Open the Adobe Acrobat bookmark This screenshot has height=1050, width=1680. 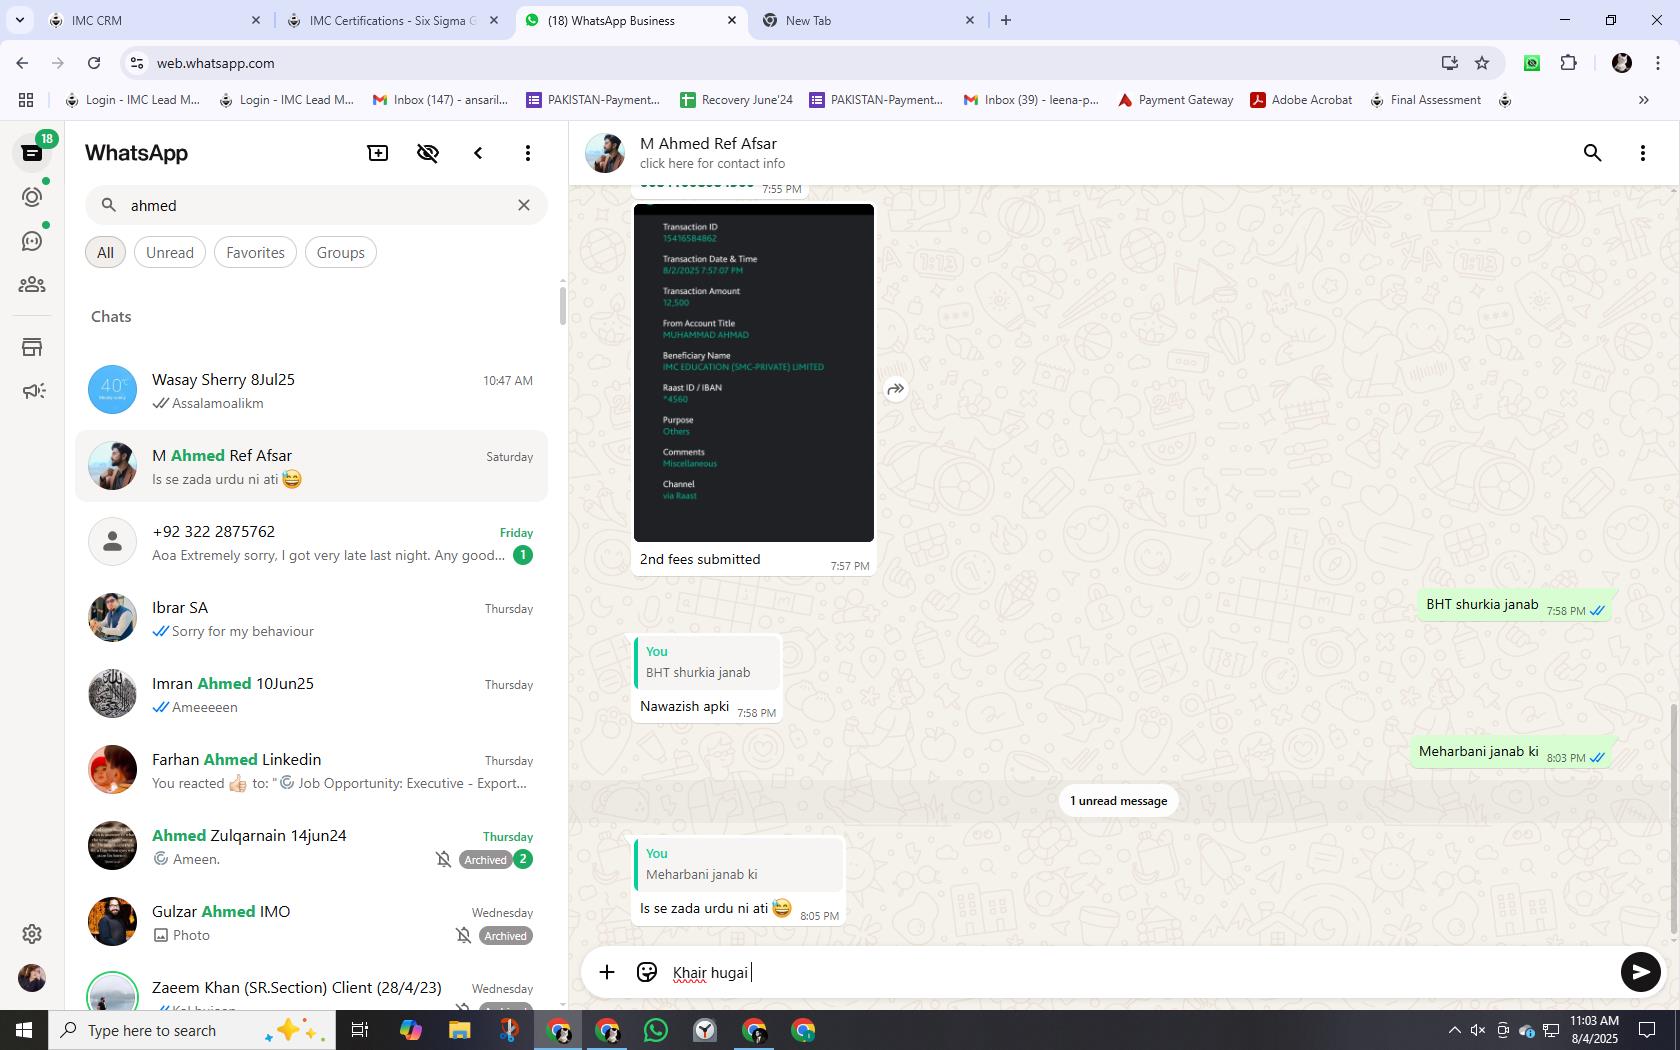click(1301, 100)
